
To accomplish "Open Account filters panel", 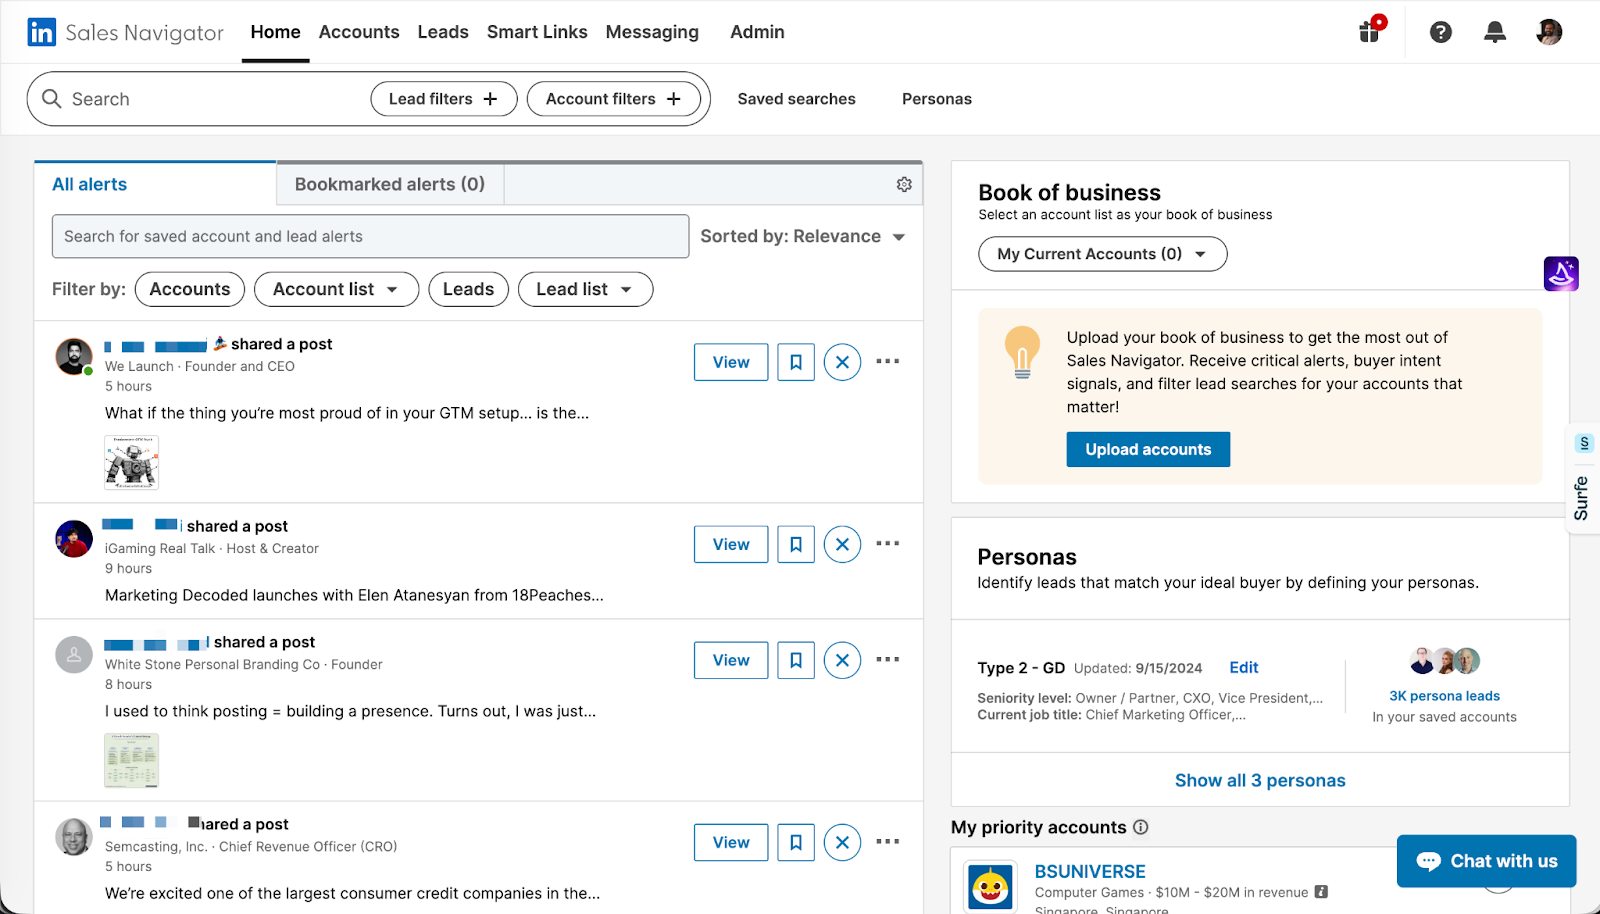I will 613,99.
